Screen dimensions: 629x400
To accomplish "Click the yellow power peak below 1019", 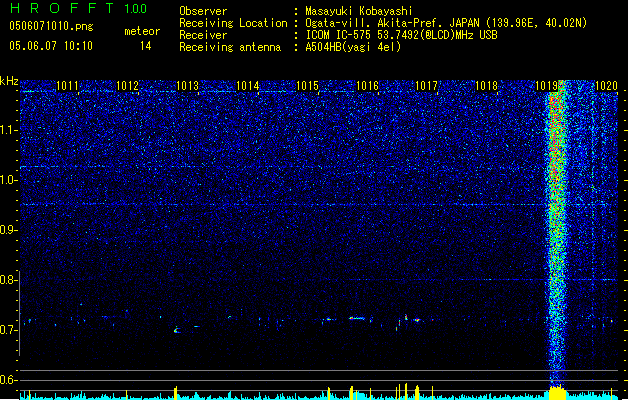I will coord(557,392).
